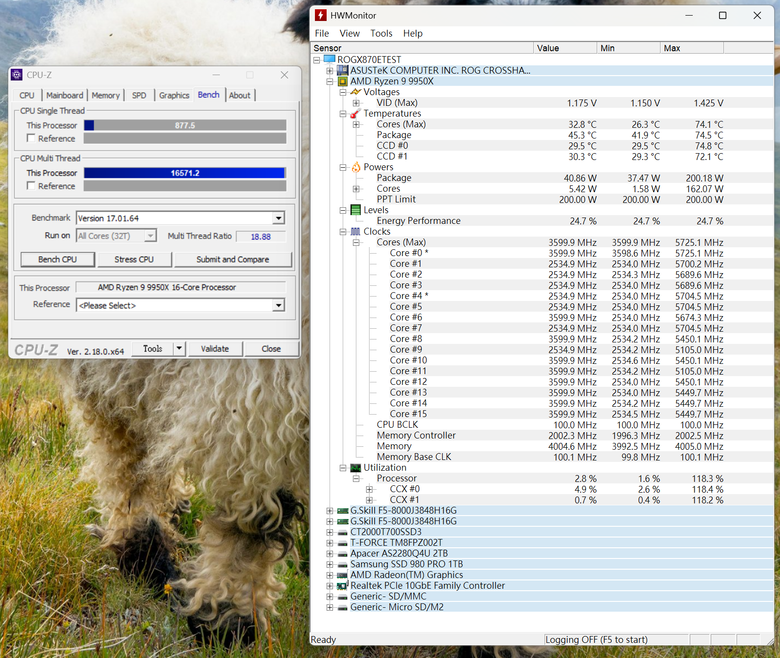Open the Graphics tab
Image resolution: width=780 pixels, height=658 pixels.
(x=174, y=95)
